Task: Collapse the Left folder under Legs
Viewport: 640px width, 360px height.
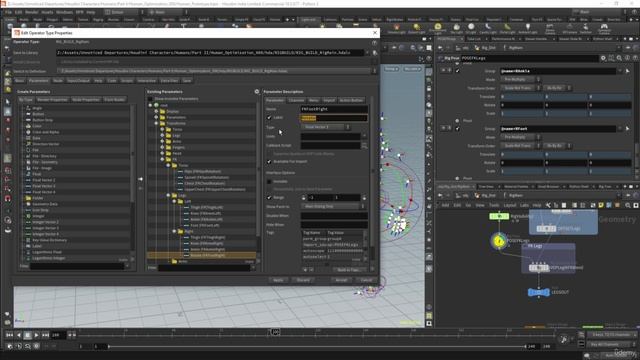Action: (174, 202)
